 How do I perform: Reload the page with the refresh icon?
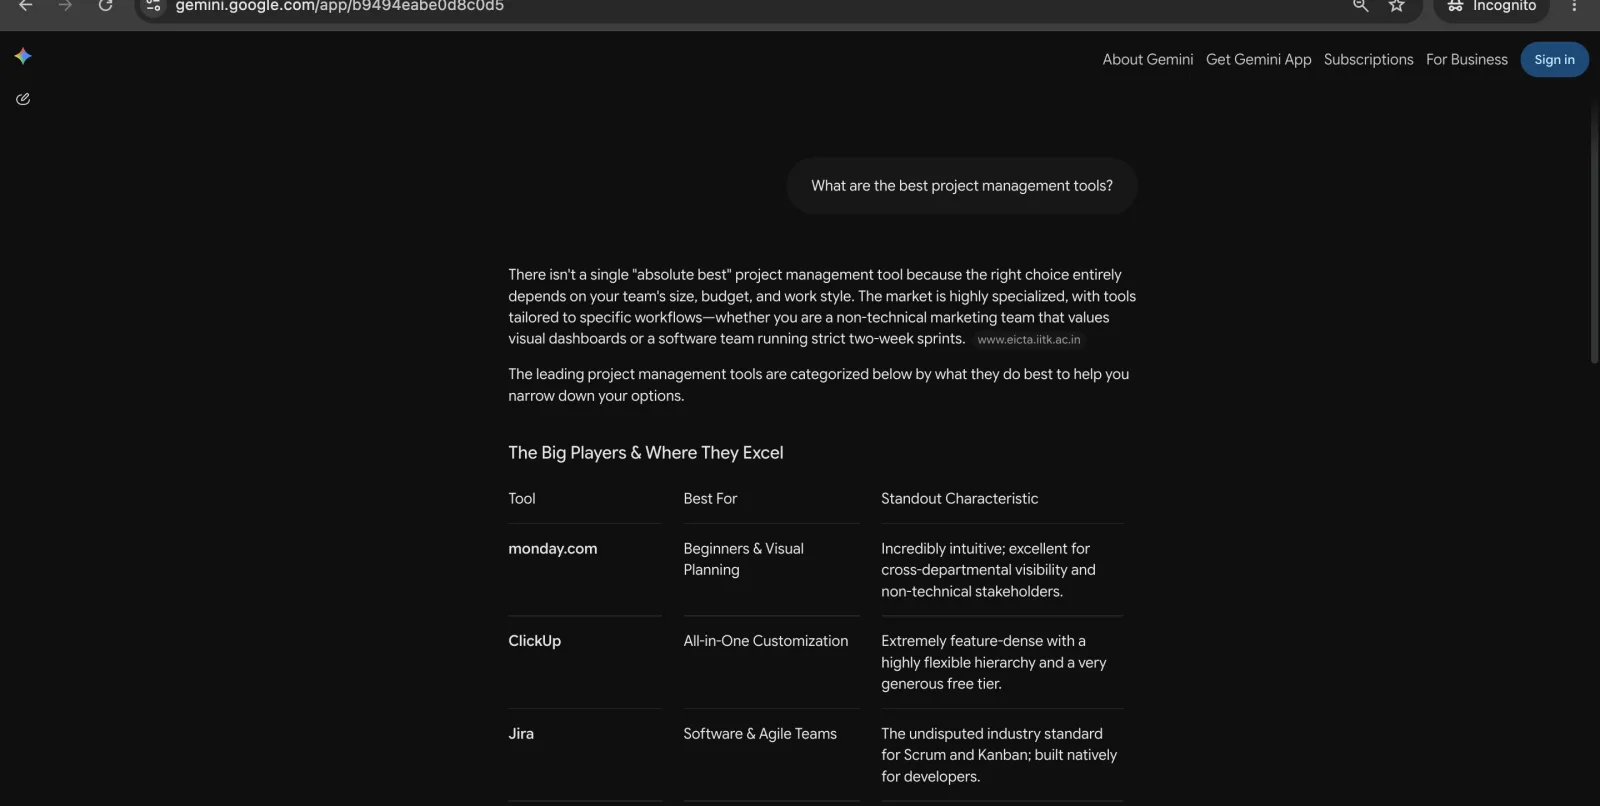click(105, 6)
